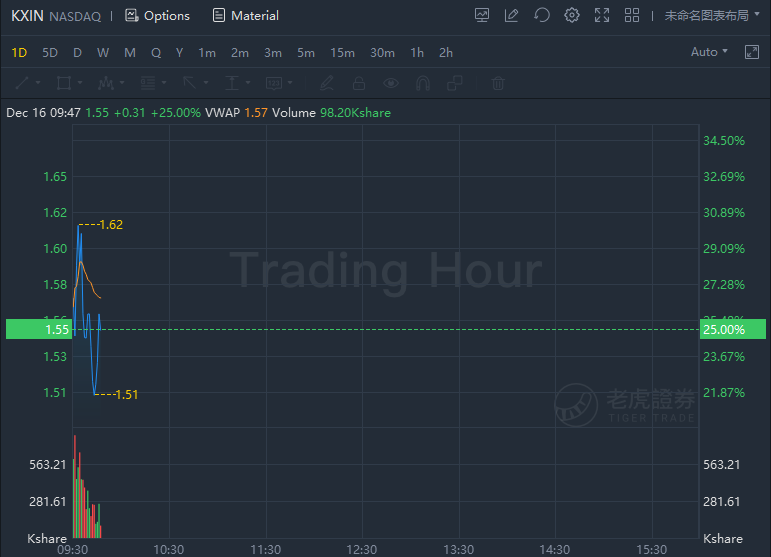
Task: Expand the line tool options arrow
Action: point(38,83)
